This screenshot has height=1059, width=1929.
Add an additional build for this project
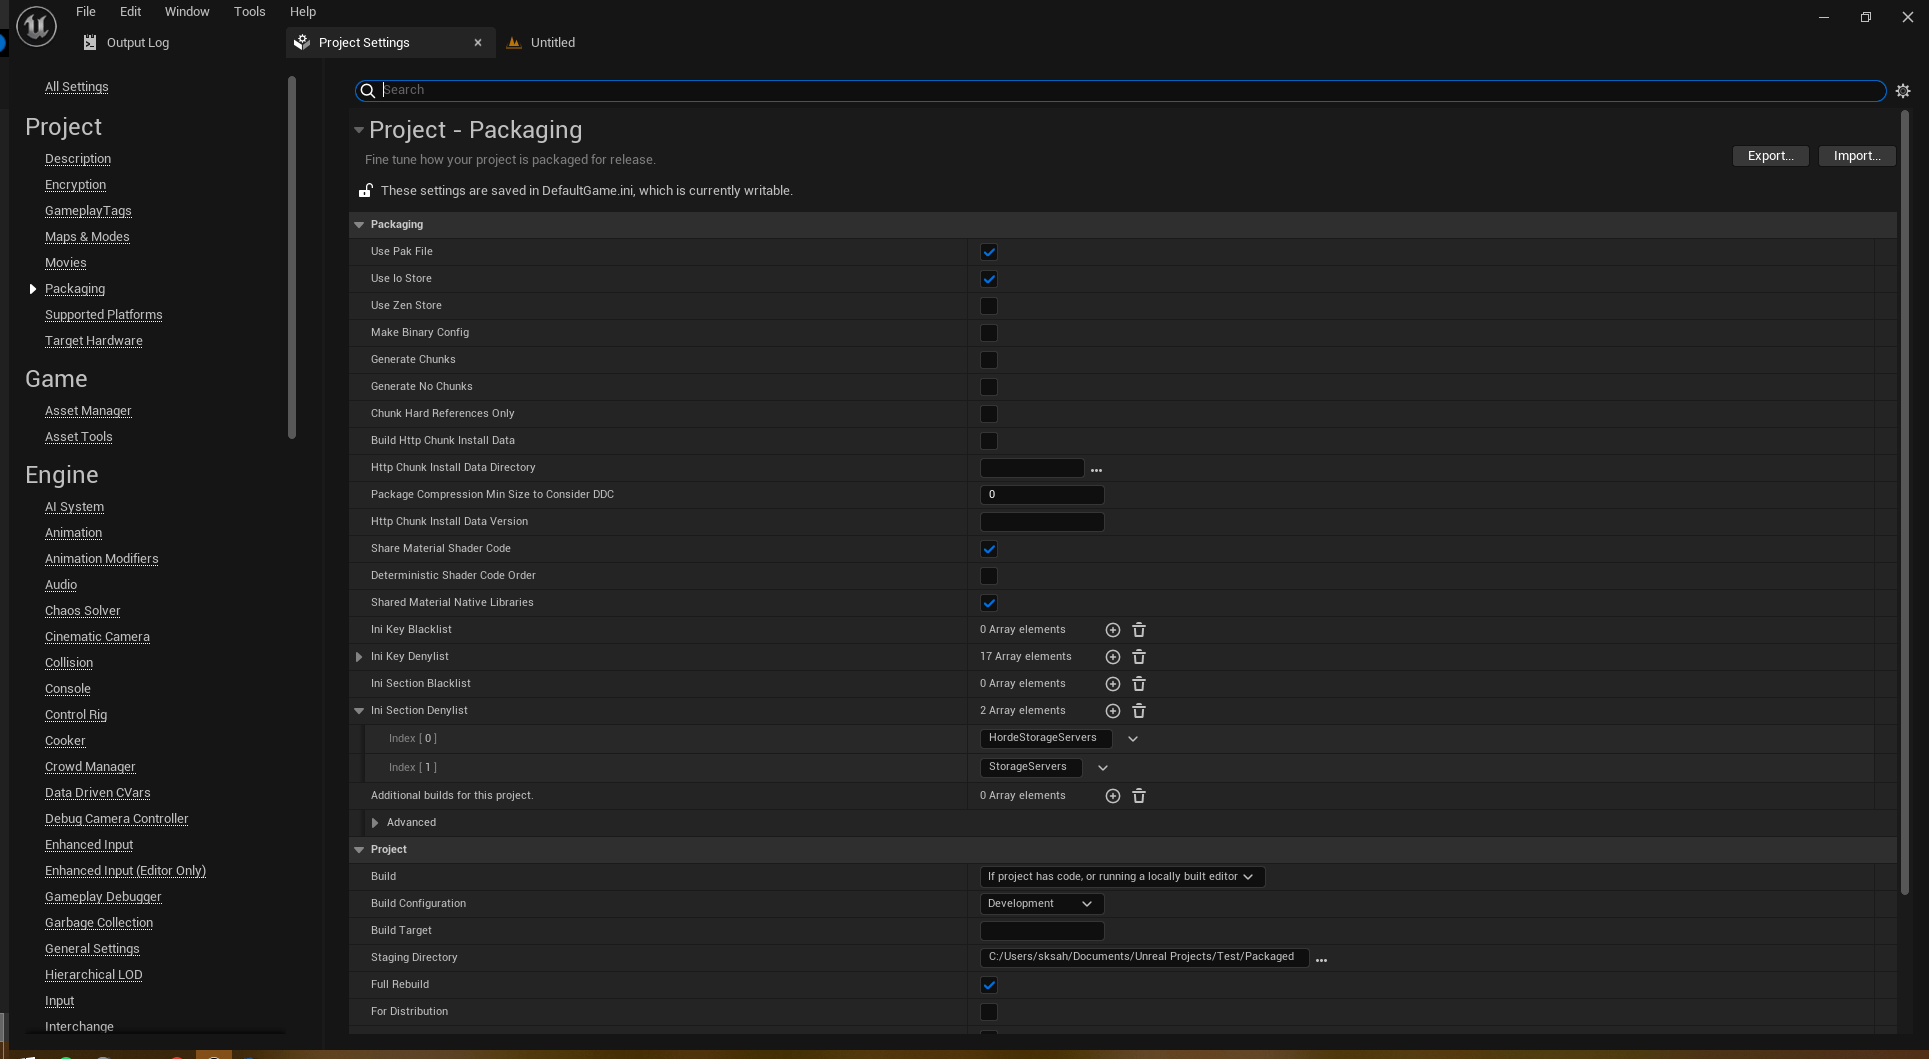click(x=1112, y=796)
